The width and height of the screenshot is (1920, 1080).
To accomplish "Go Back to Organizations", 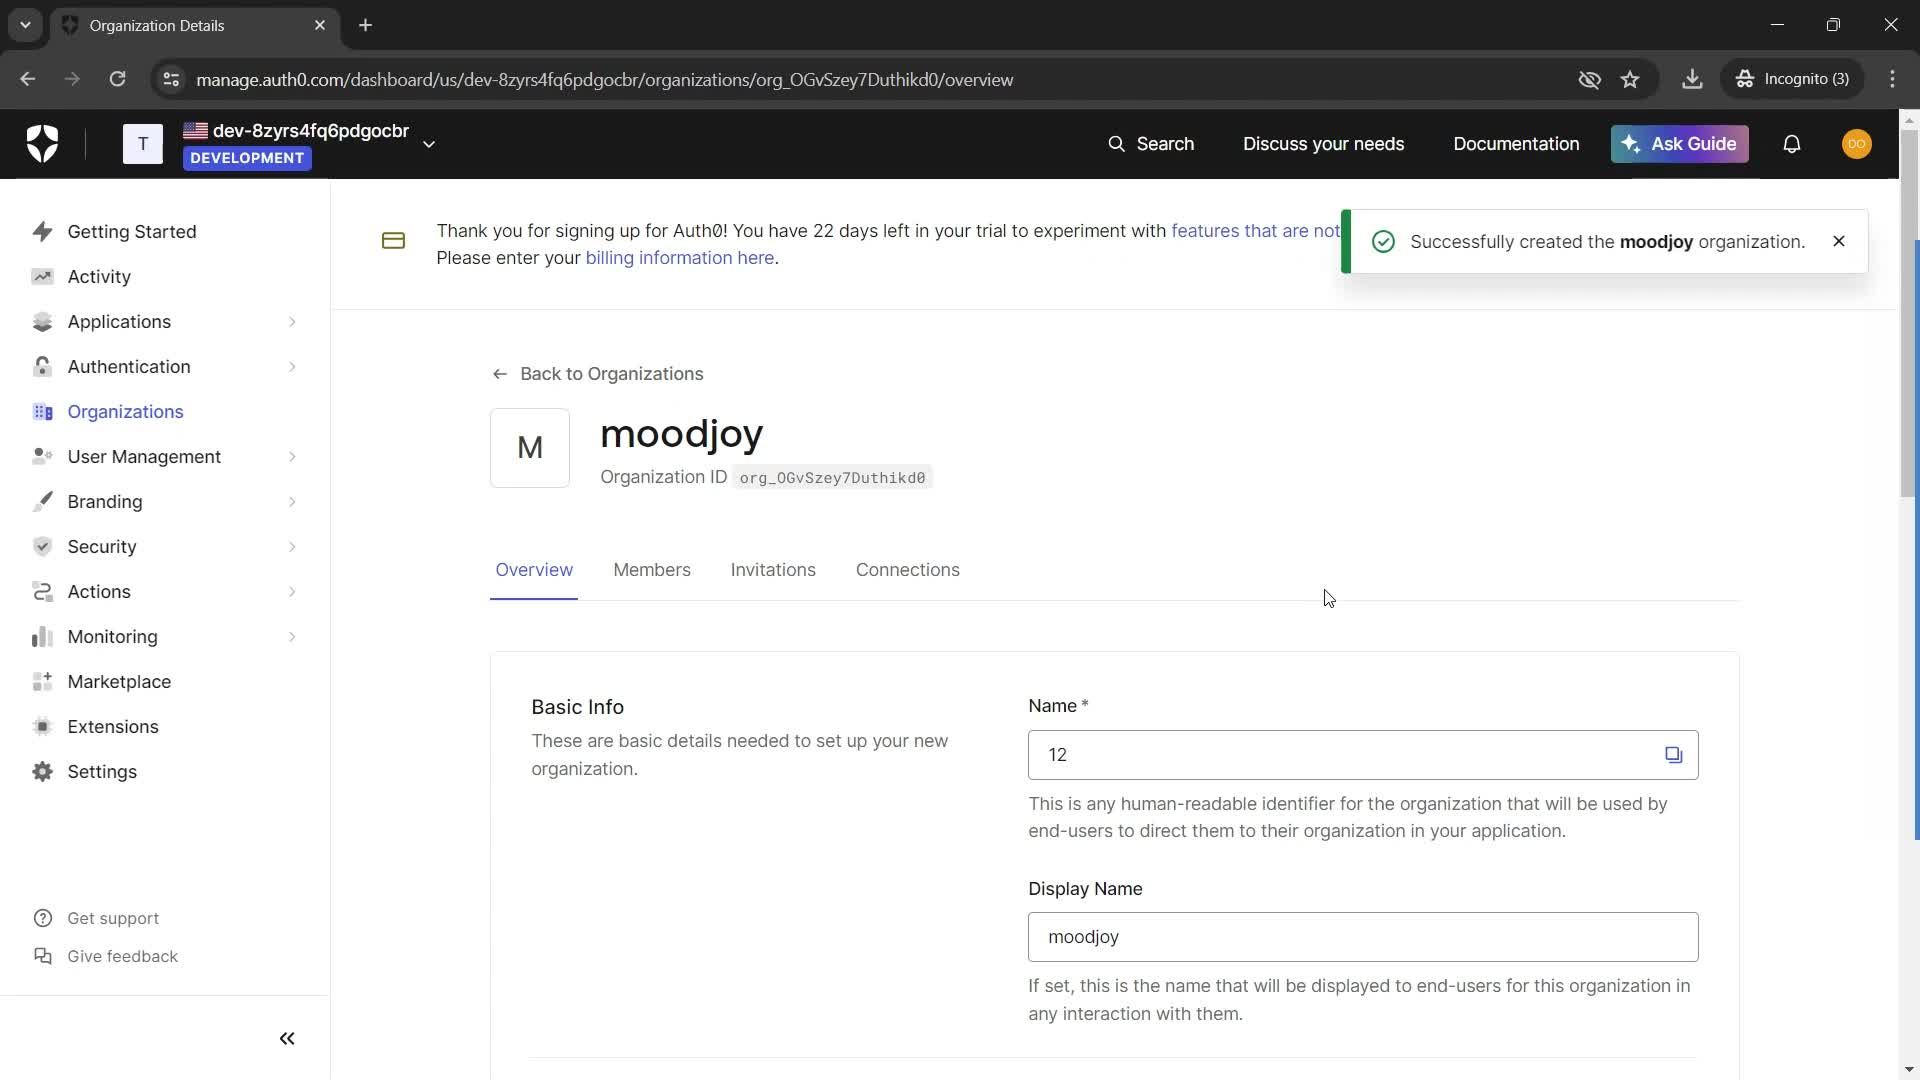I will (598, 373).
